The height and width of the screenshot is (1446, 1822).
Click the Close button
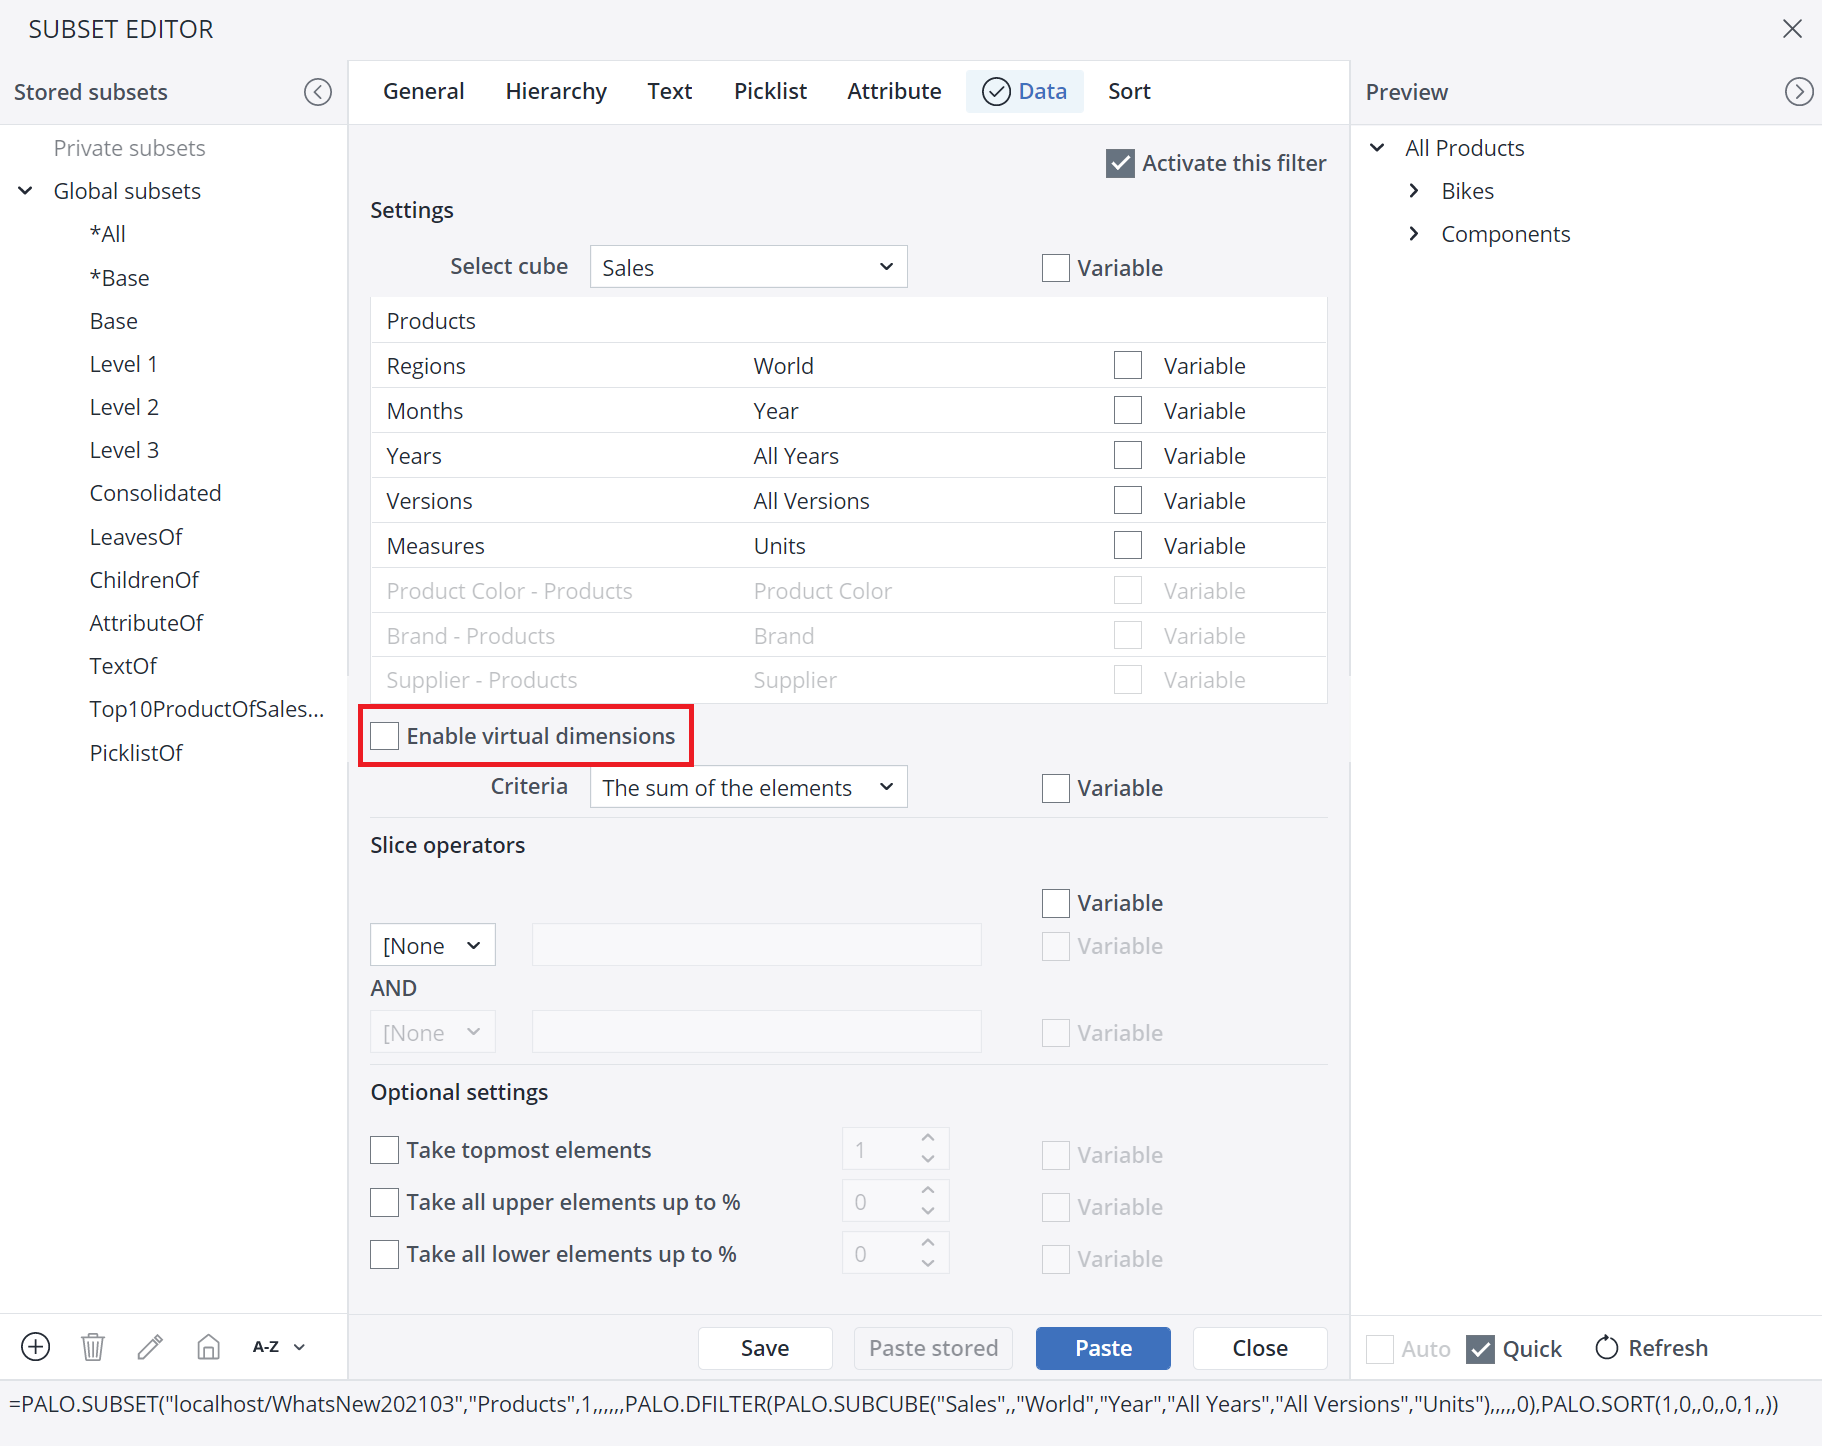(x=1260, y=1348)
